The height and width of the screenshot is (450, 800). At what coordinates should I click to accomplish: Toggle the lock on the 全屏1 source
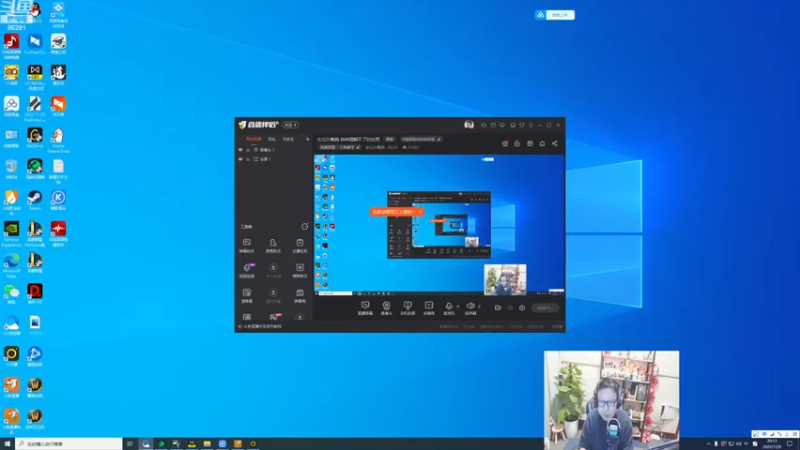pos(248,159)
